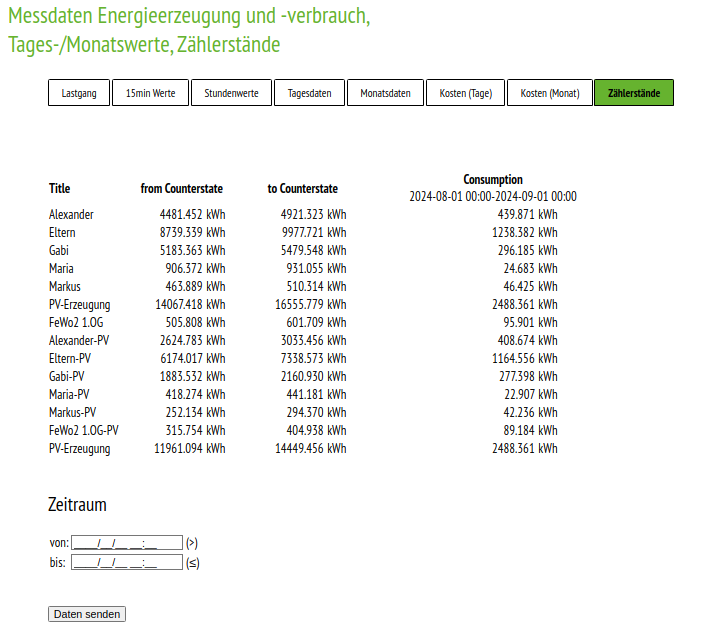Click consumption value 1164.556 kWh
This screenshot has height=635, width=704.
pos(525,358)
